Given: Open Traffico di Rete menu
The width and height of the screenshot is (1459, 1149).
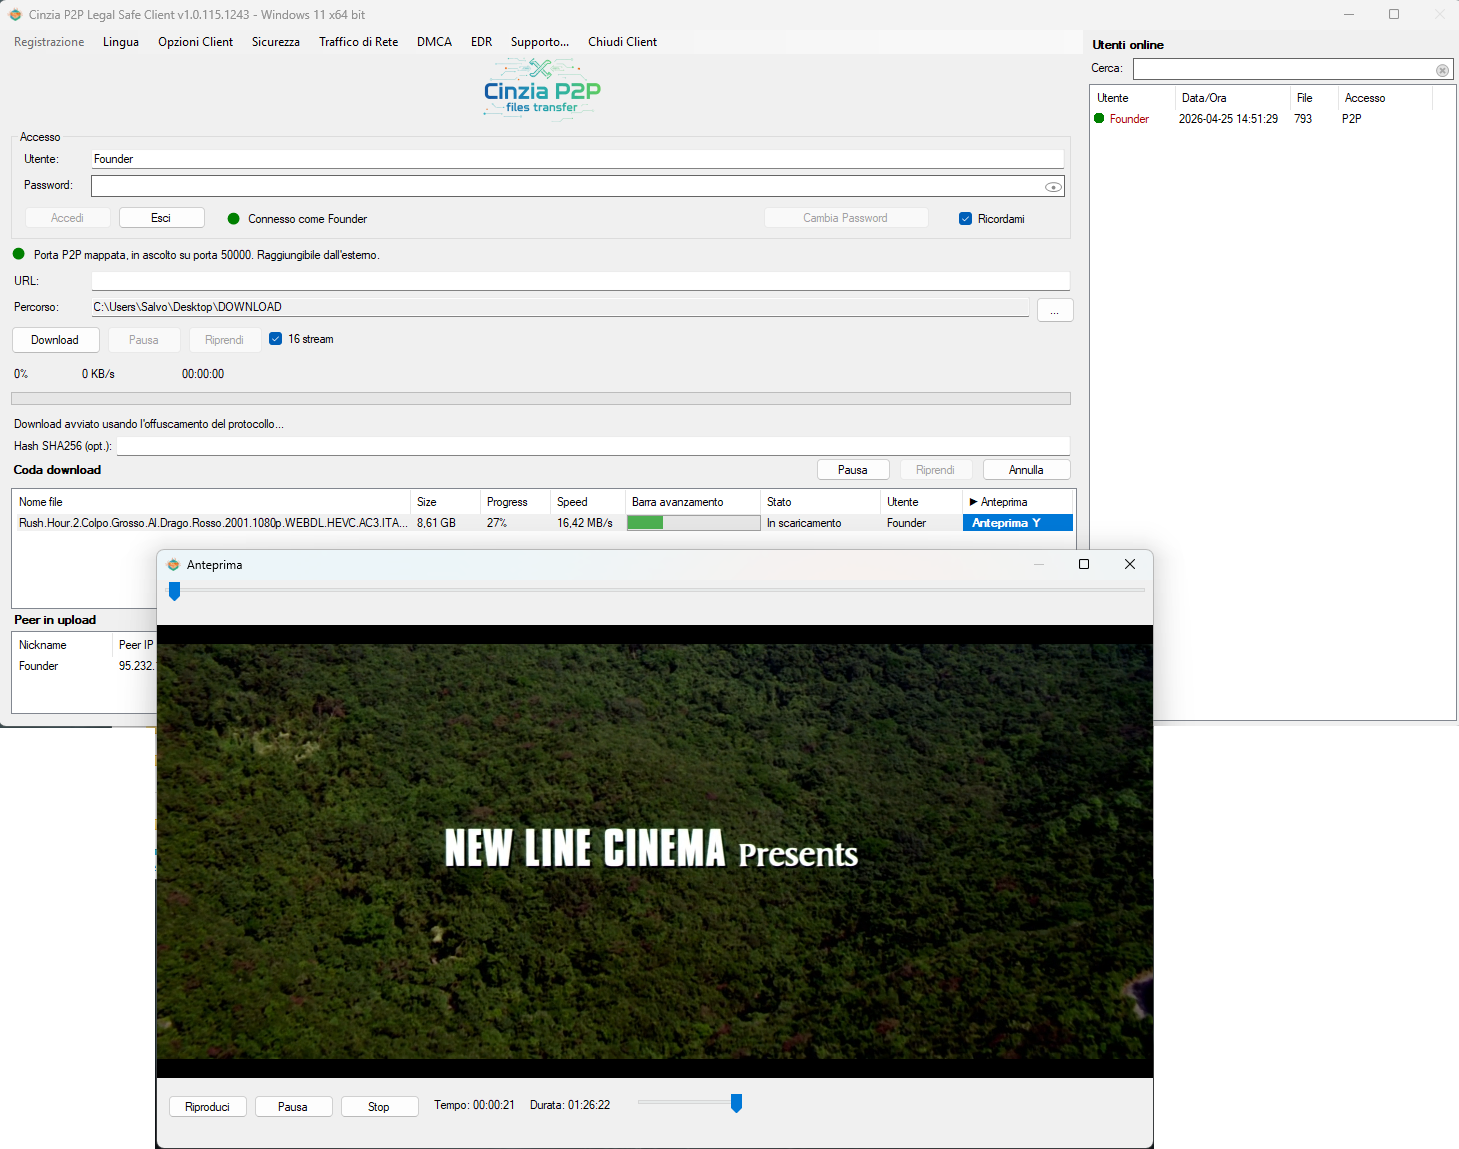Looking at the screenshot, I should pos(359,42).
